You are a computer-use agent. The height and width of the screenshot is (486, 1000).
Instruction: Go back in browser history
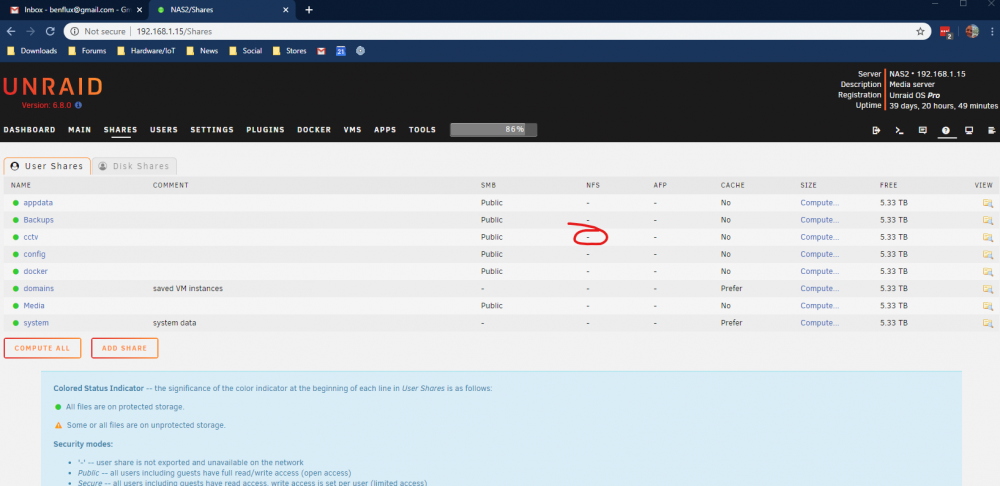click(x=11, y=31)
